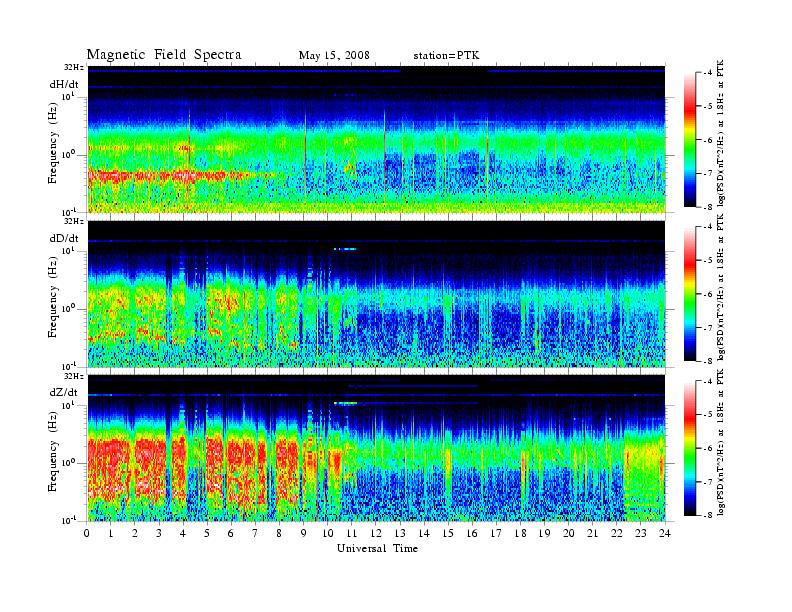Click the hour 12 tick label
The height and width of the screenshot is (612, 792).
[375, 533]
